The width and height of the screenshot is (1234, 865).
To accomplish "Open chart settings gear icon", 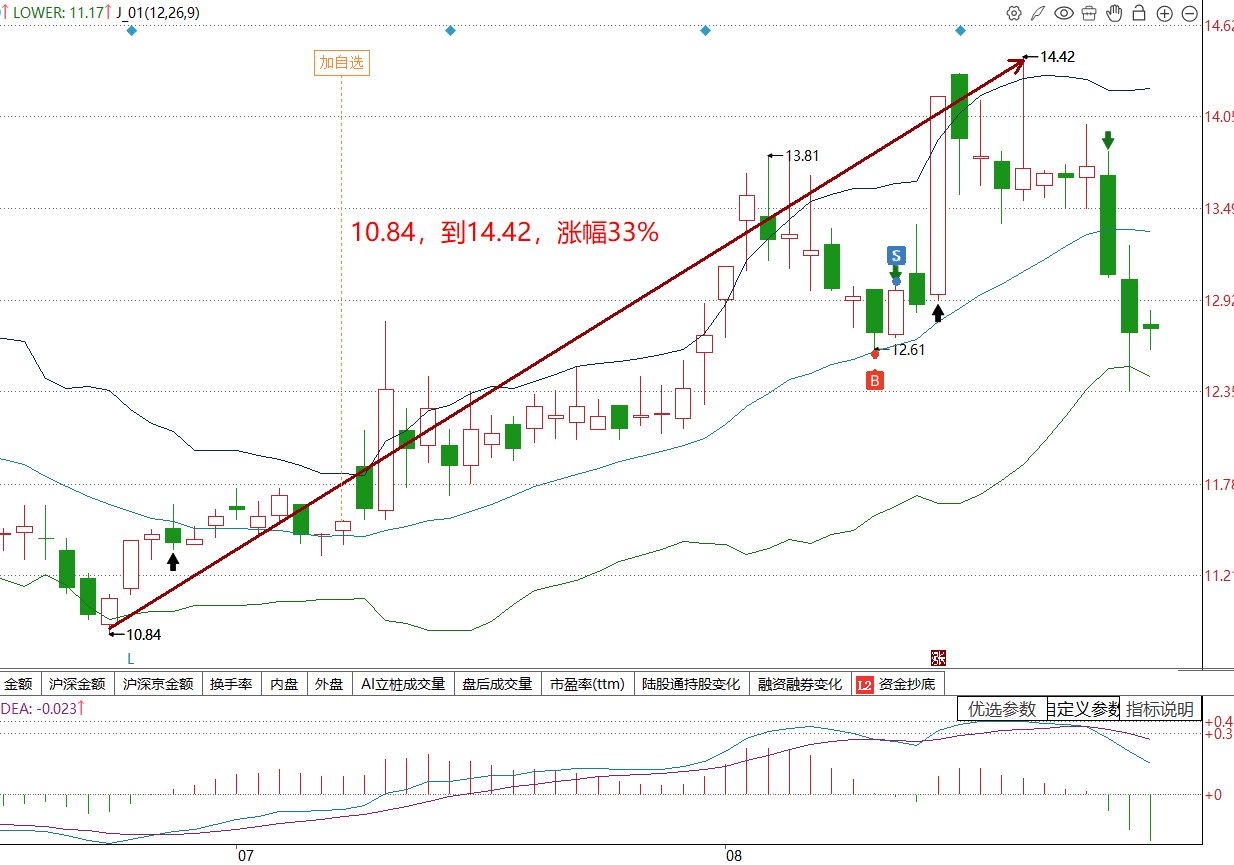I will pyautogui.click(x=1014, y=13).
